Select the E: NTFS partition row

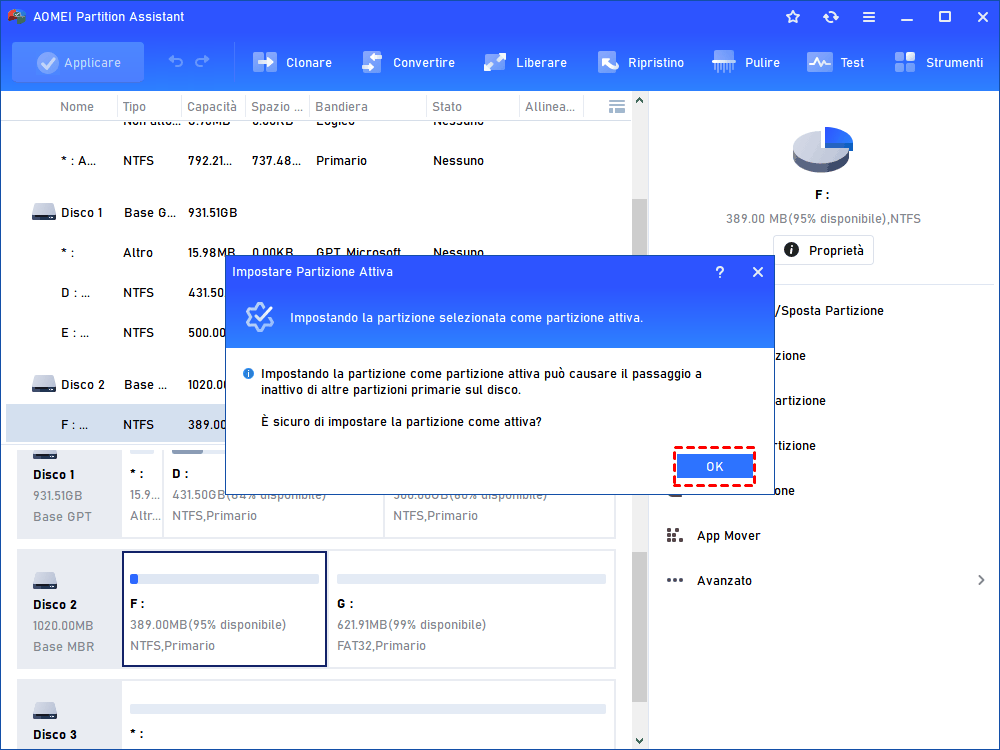(x=116, y=333)
